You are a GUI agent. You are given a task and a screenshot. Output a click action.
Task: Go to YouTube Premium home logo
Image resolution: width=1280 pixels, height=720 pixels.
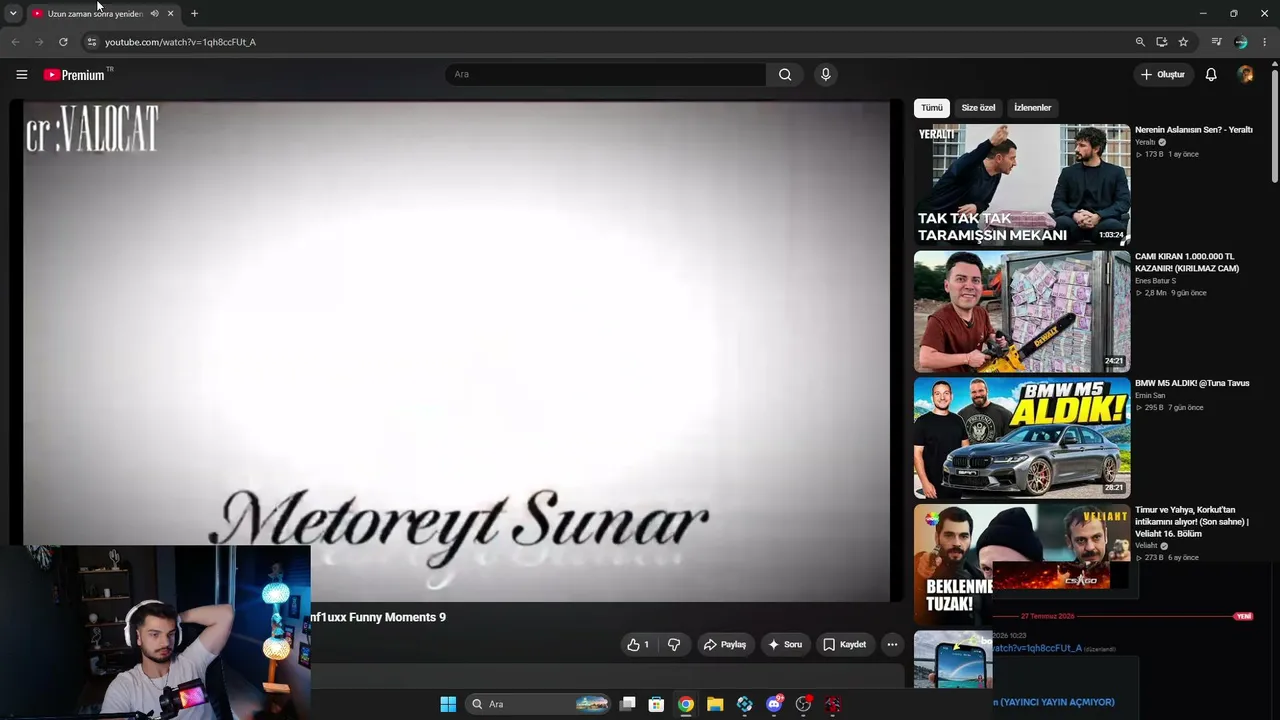74,75
